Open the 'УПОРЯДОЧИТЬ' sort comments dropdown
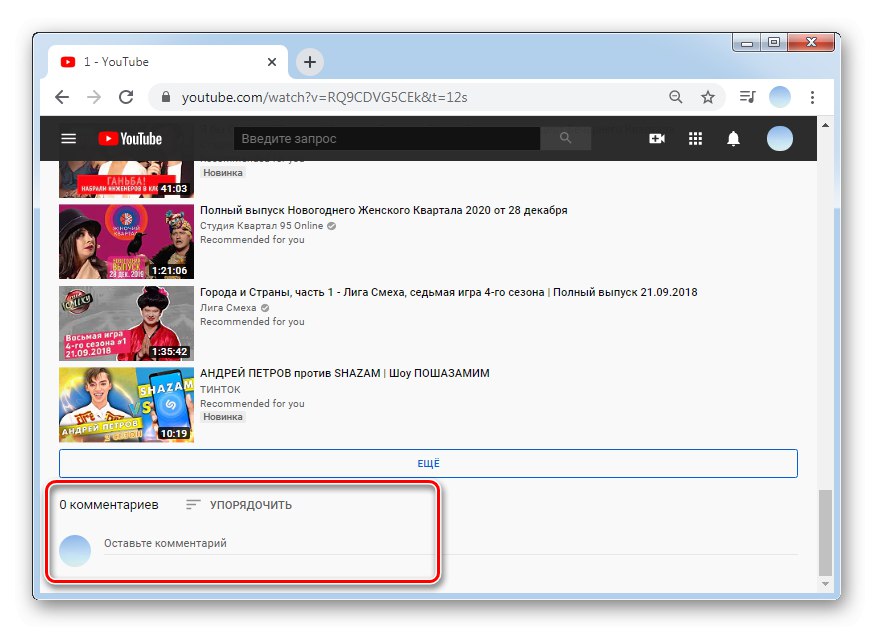The image size is (874, 633). pyautogui.click(x=239, y=505)
